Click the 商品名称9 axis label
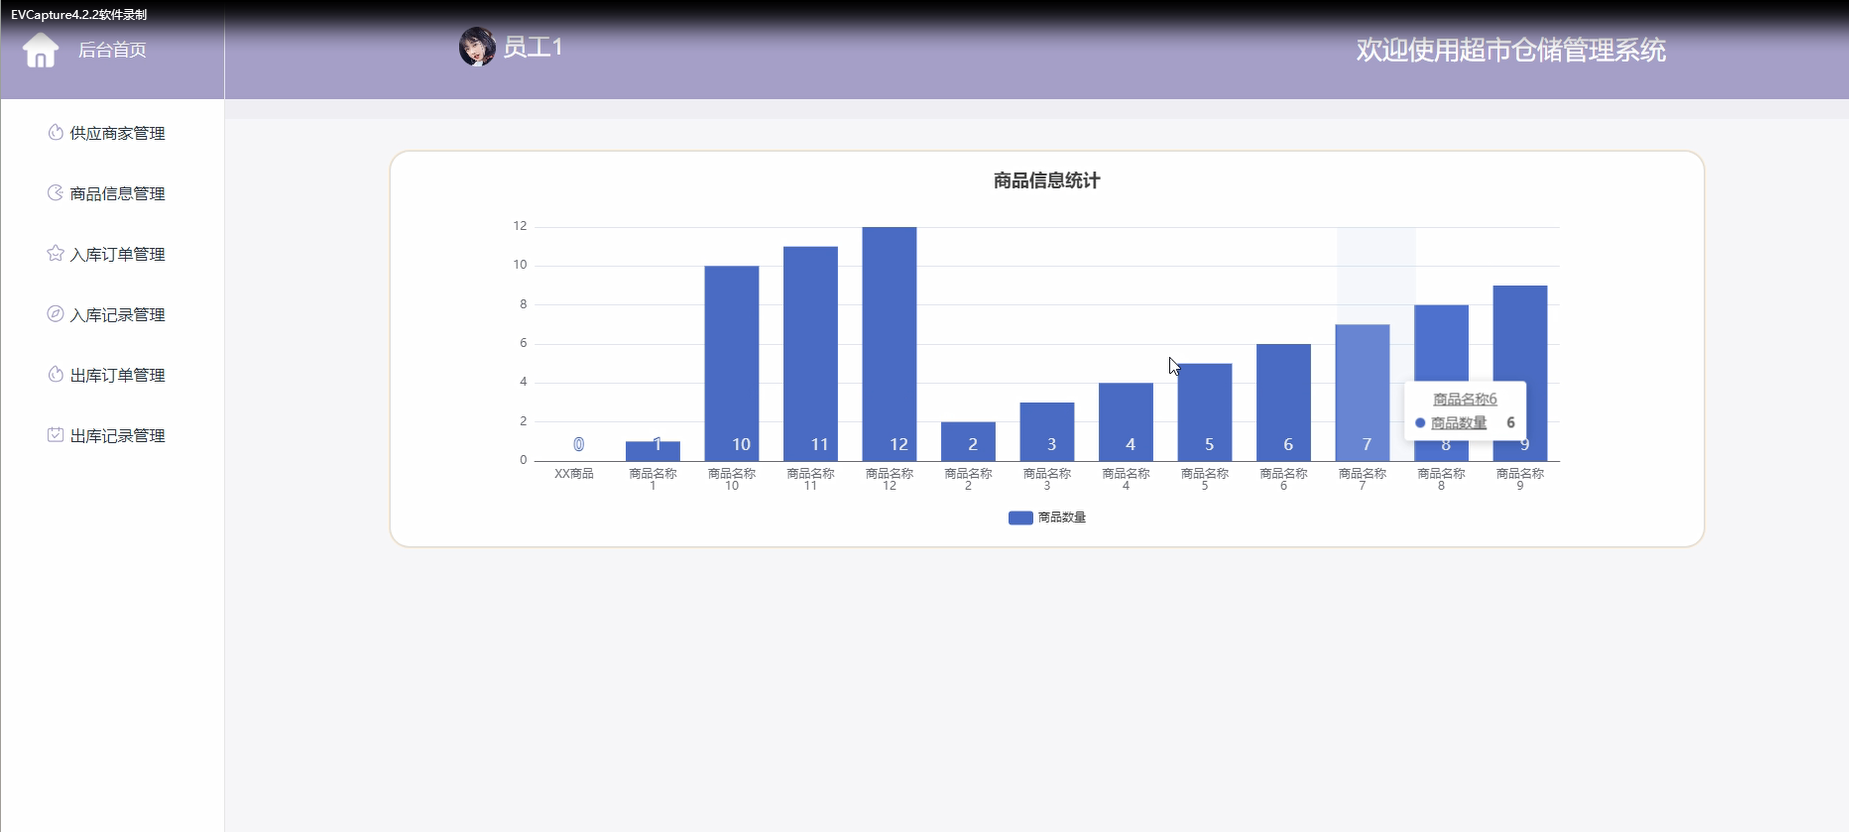Viewport: 1849px width, 832px height. click(1520, 479)
